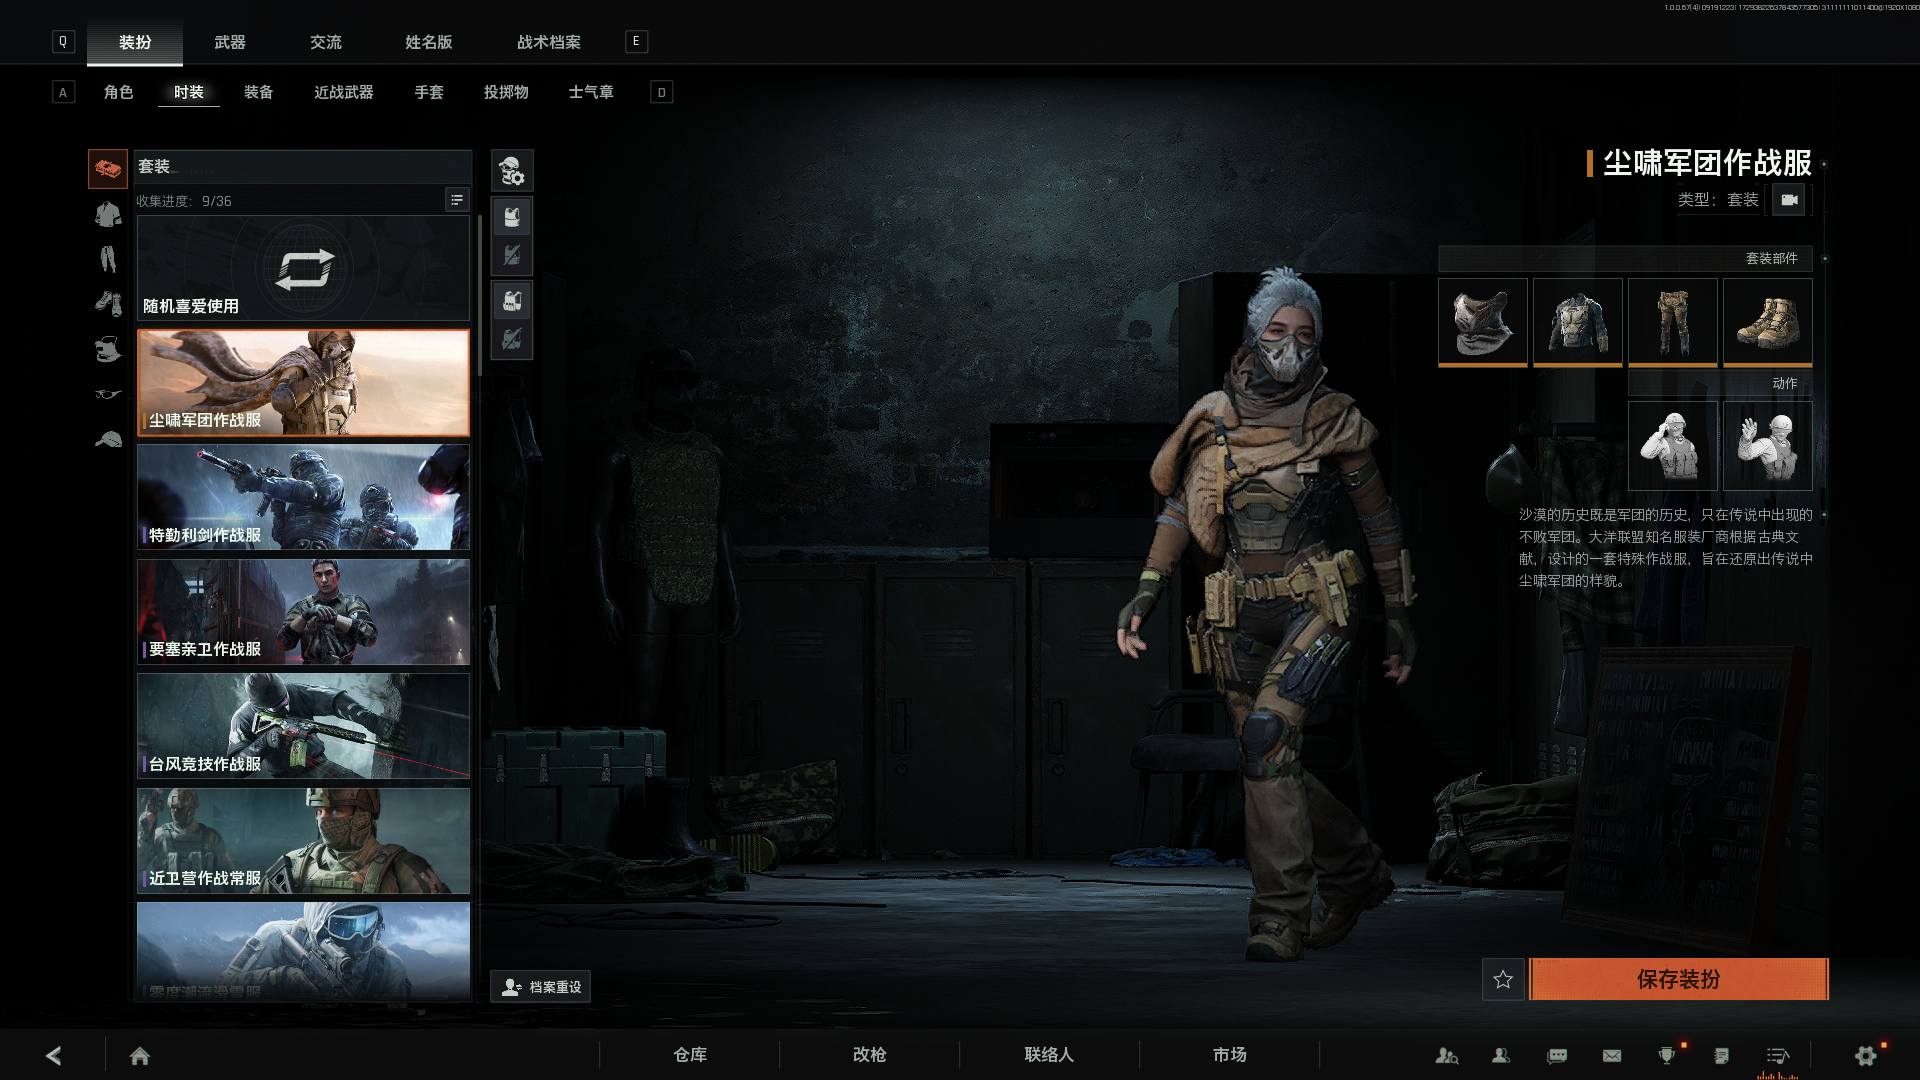Click the 档案重设 profile reset button
The image size is (1920, 1080).
click(541, 987)
